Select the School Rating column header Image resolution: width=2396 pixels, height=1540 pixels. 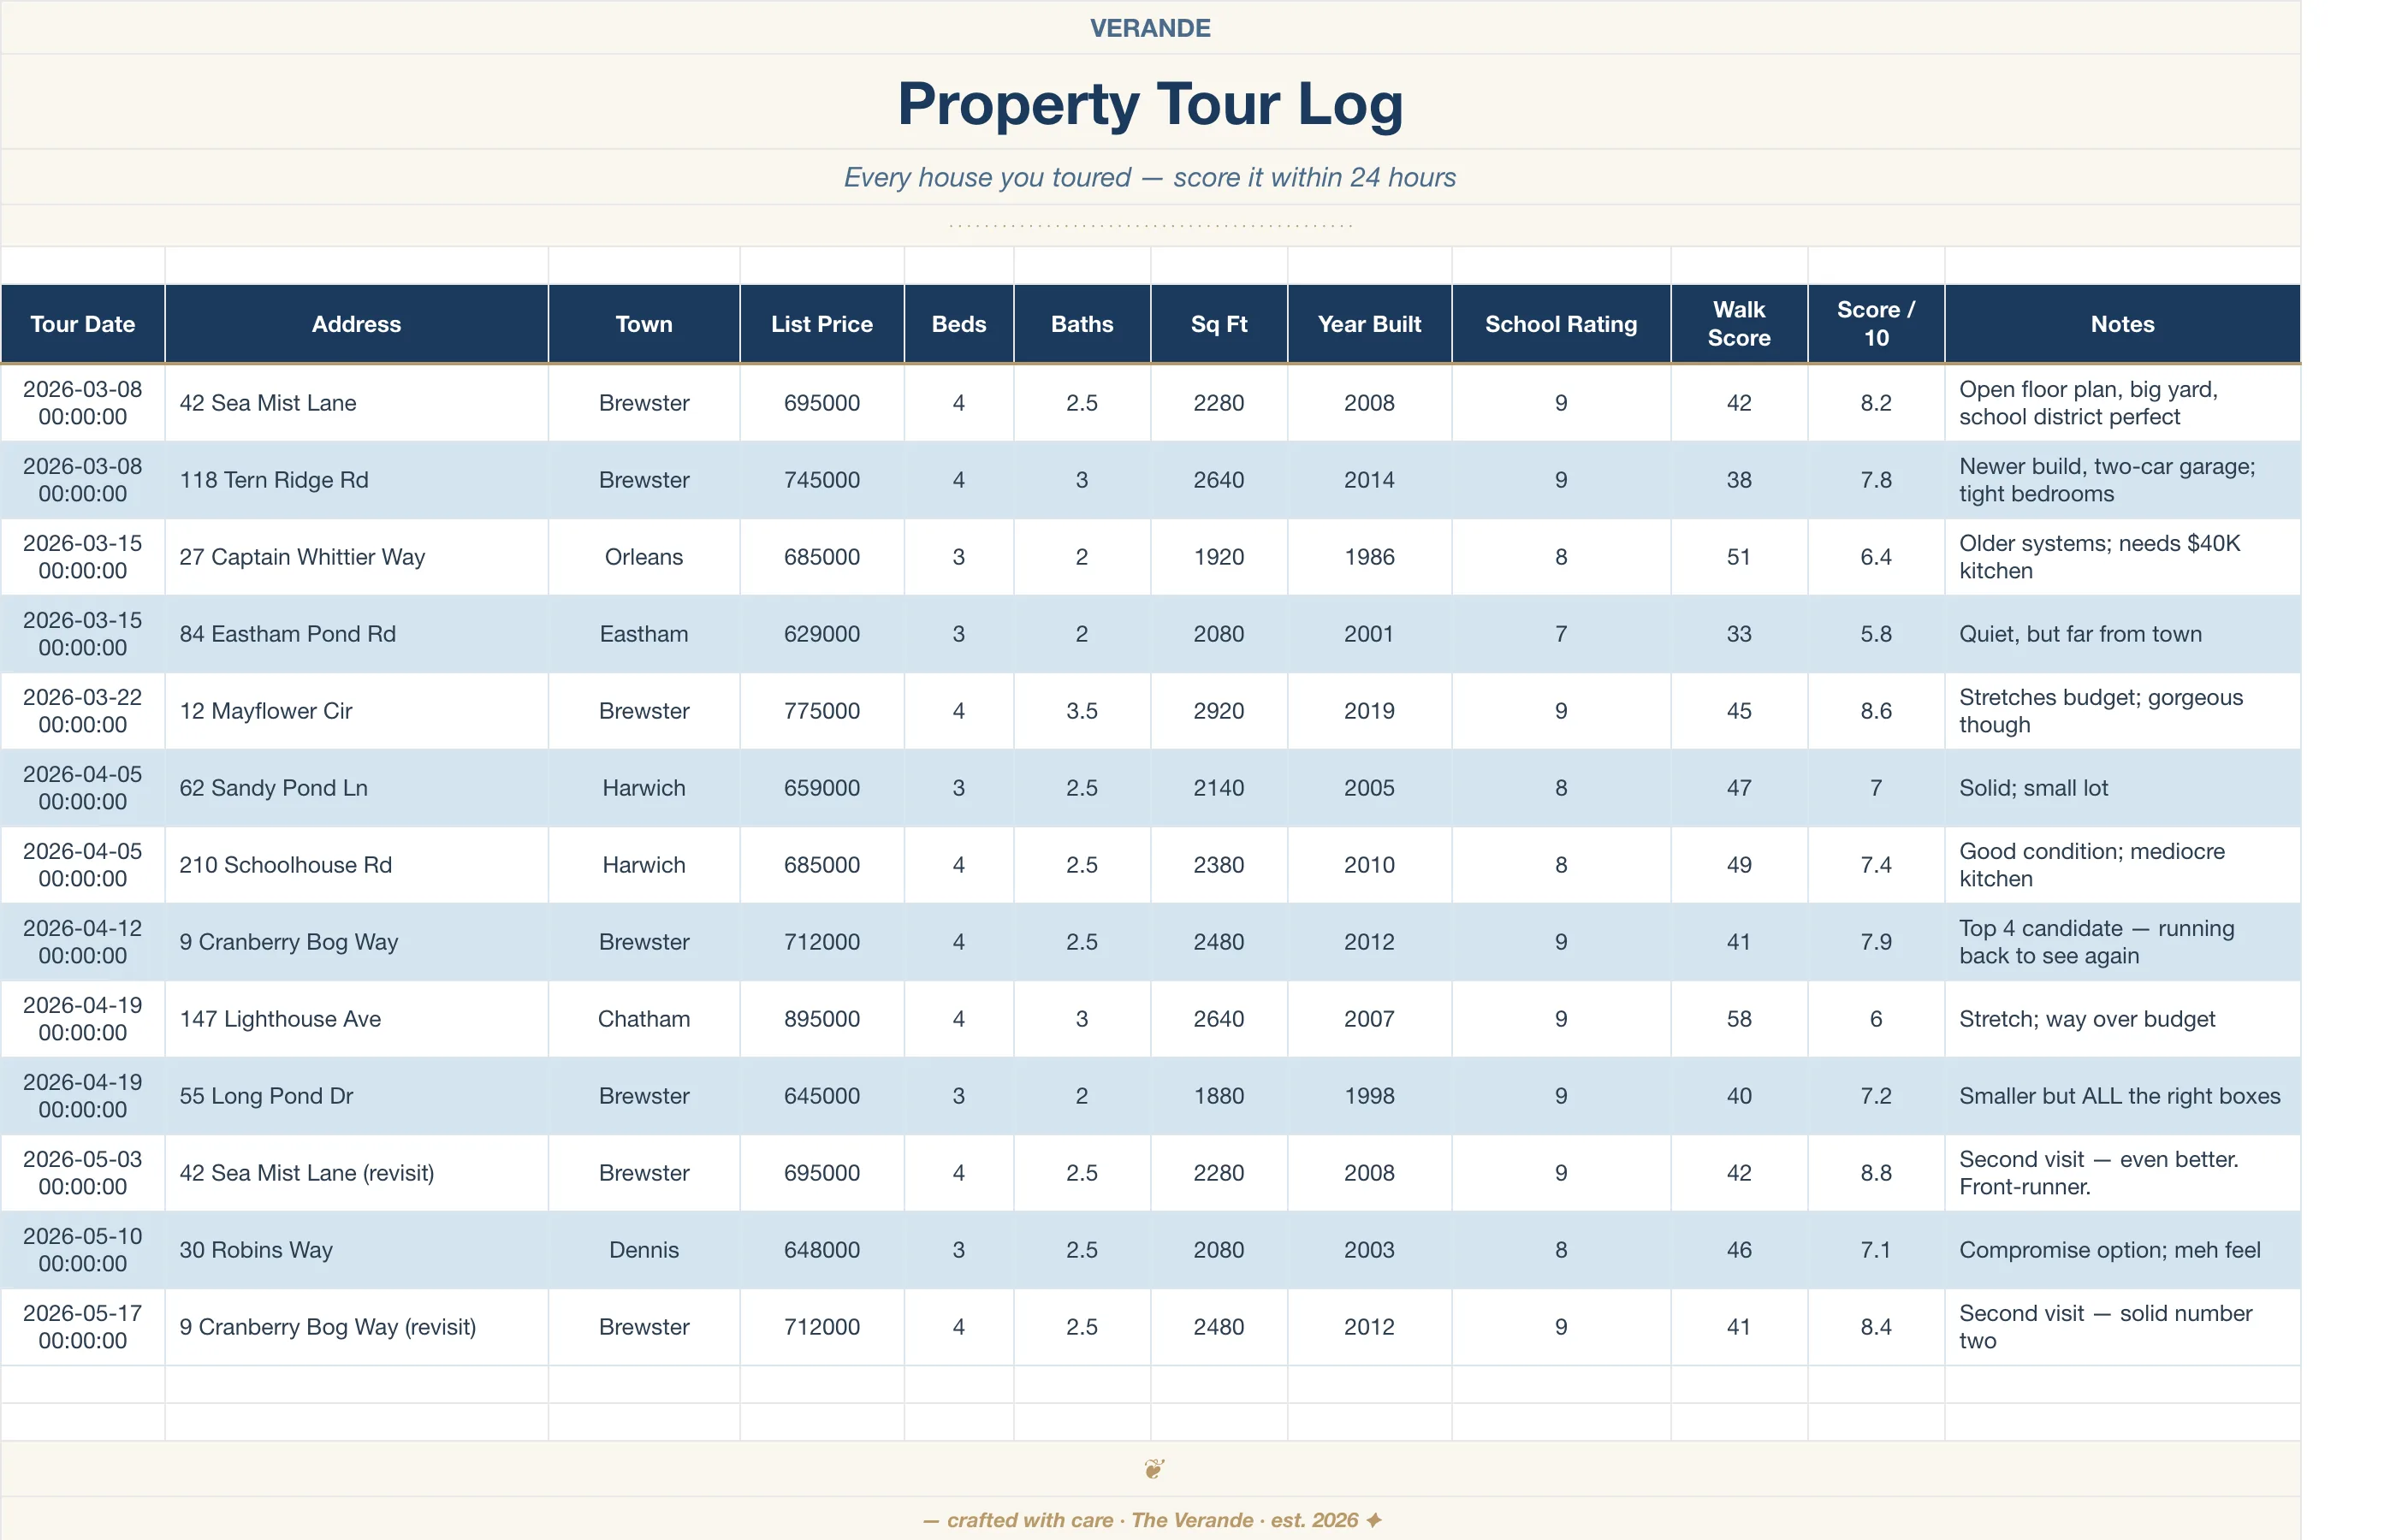1561,324
